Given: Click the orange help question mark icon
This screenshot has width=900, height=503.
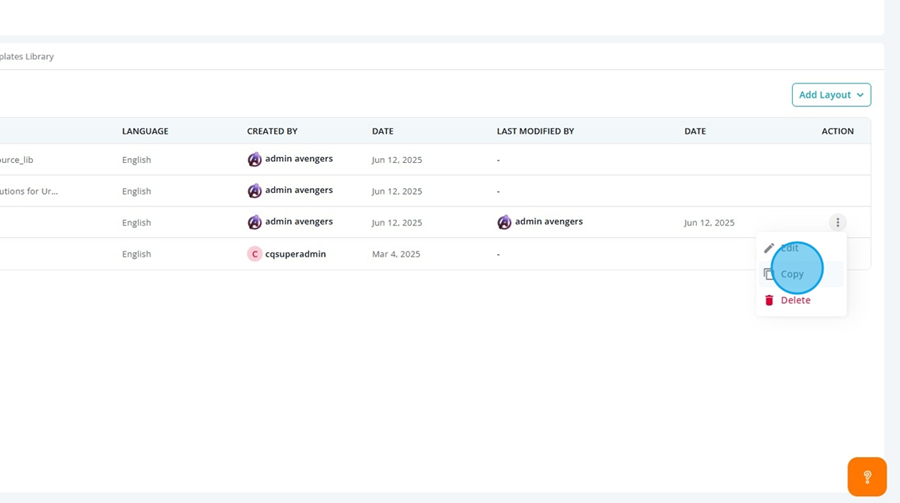Looking at the screenshot, I should click(x=867, y=476).
